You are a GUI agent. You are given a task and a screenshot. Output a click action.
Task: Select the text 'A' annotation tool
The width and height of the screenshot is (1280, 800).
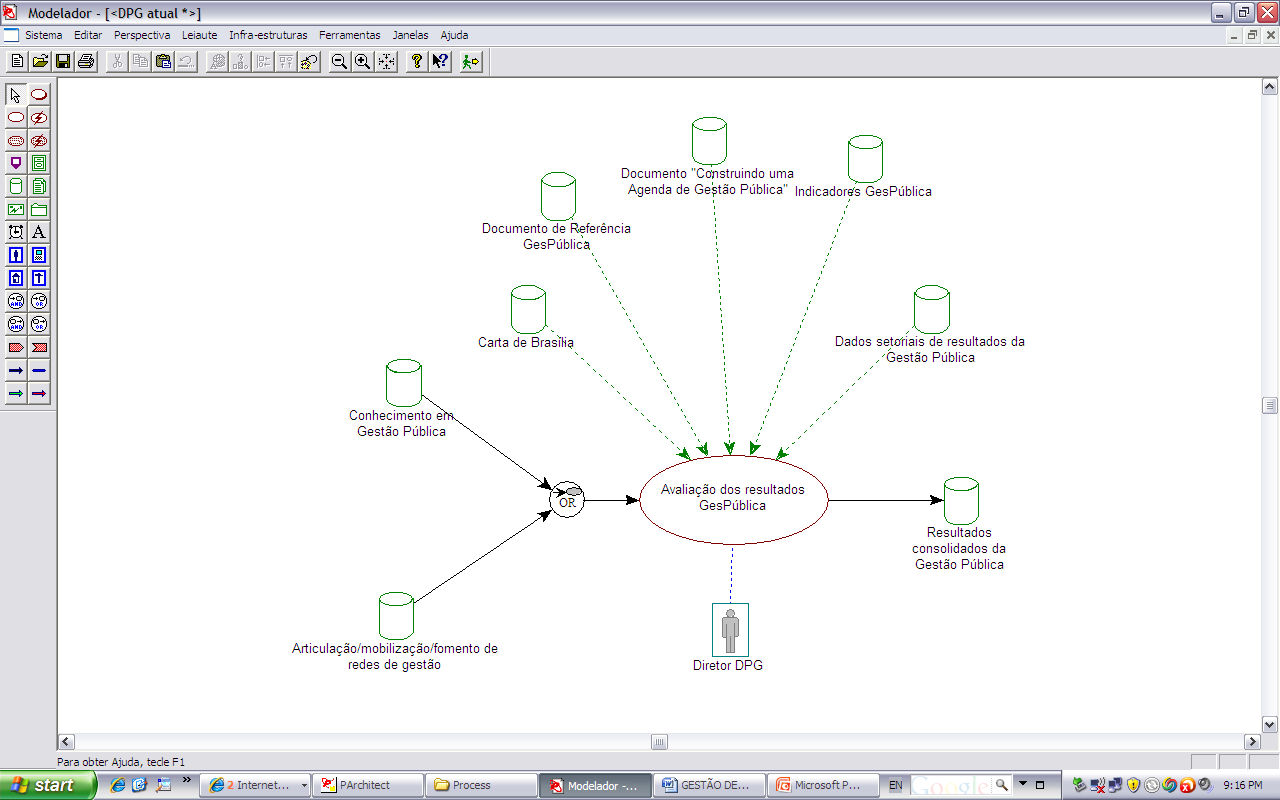click(39, 233)
